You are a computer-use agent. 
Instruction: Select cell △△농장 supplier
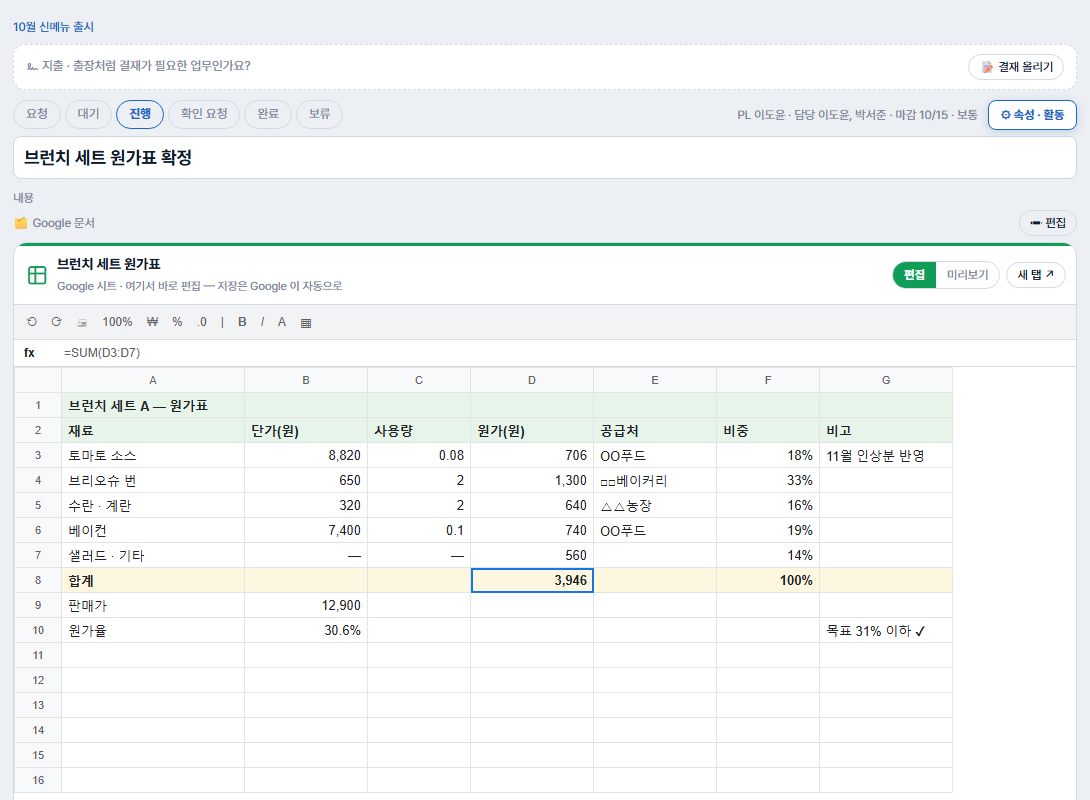click(x=655, y=505)
